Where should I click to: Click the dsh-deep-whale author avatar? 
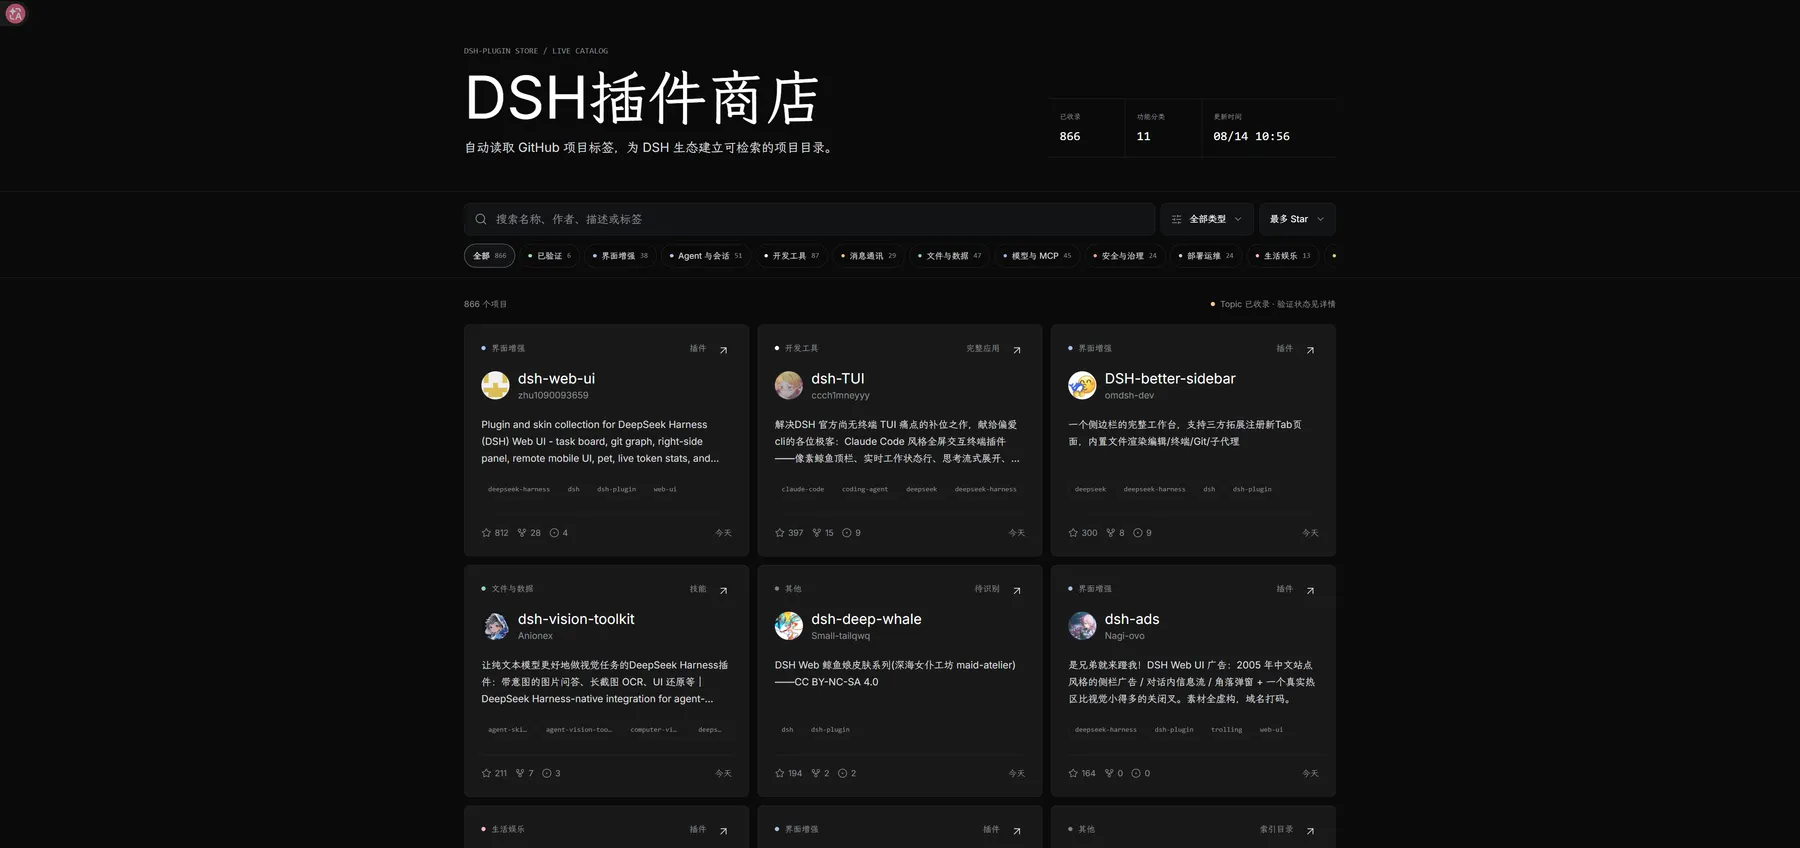click(789, 626)
